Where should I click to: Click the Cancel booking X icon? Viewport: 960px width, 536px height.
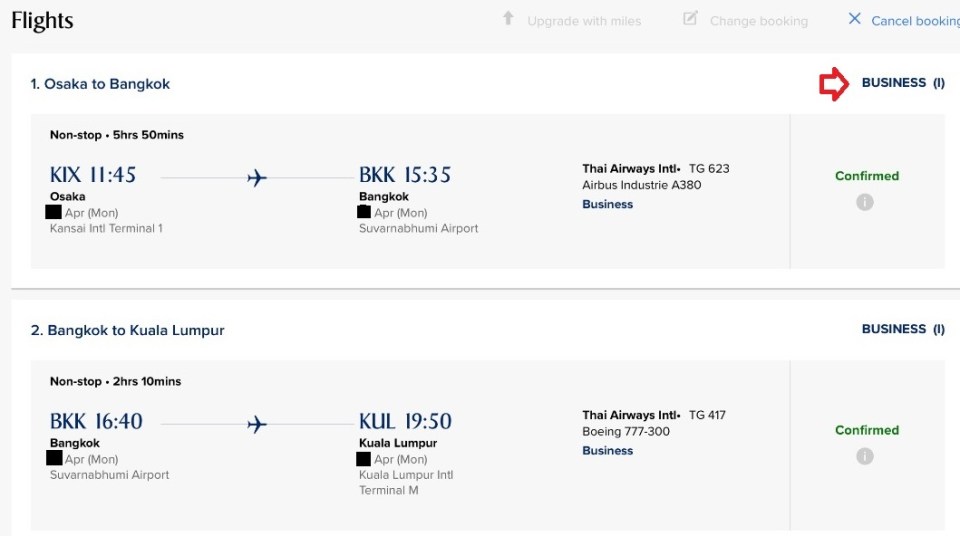coord(854,19)
